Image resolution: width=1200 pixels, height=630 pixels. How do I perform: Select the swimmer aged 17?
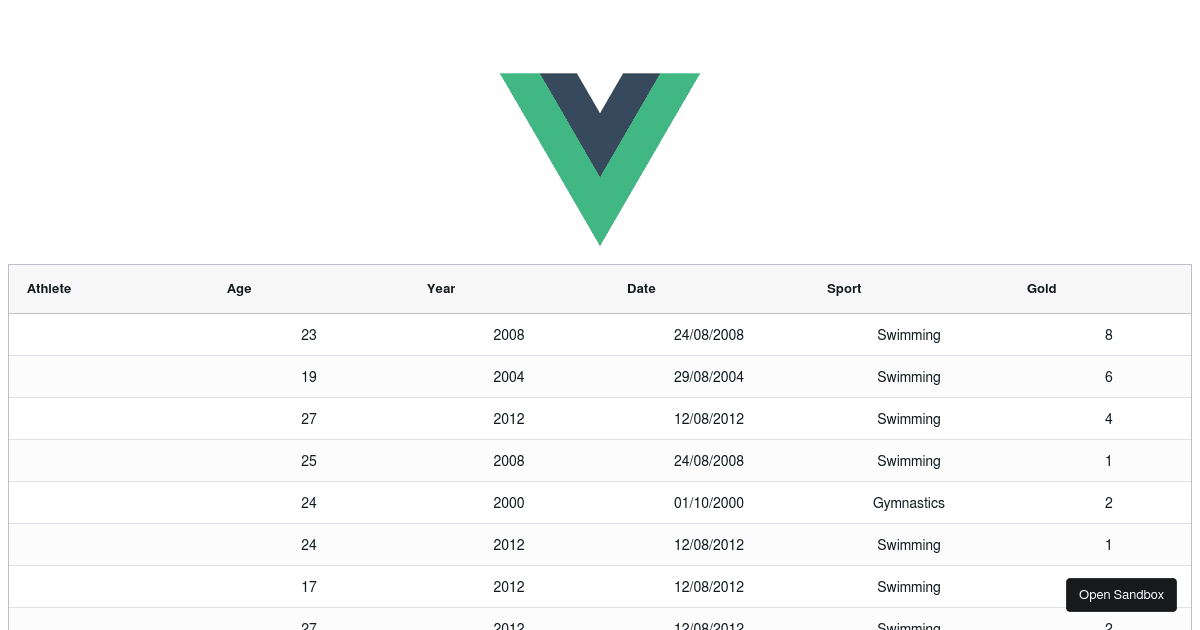pyautogui.click(x=309, y=587)
